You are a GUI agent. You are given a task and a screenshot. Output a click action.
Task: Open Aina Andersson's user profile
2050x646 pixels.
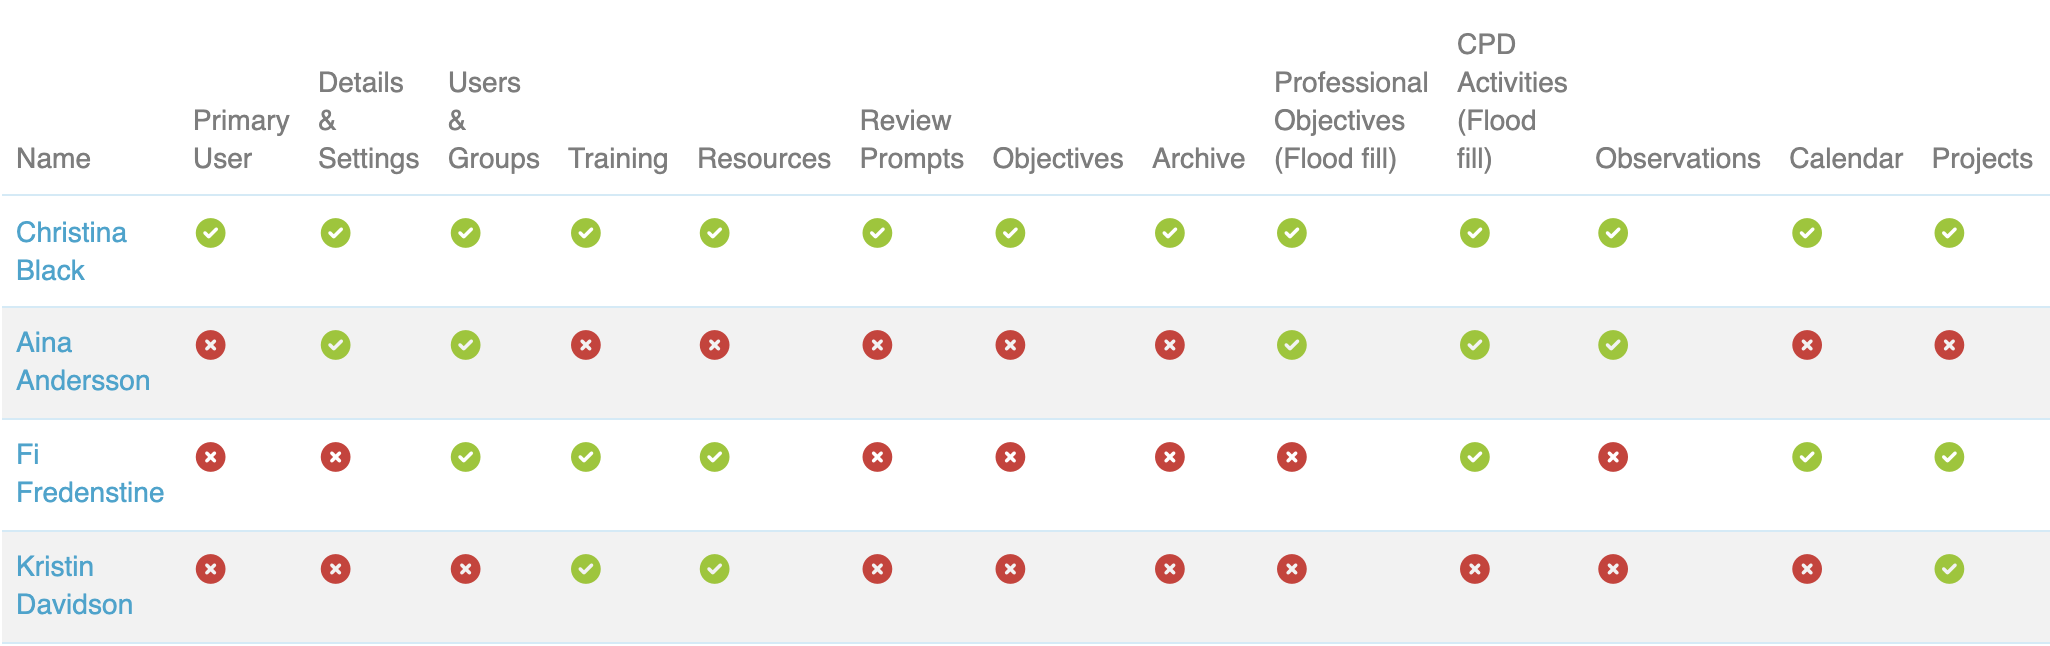pos(83,361)
